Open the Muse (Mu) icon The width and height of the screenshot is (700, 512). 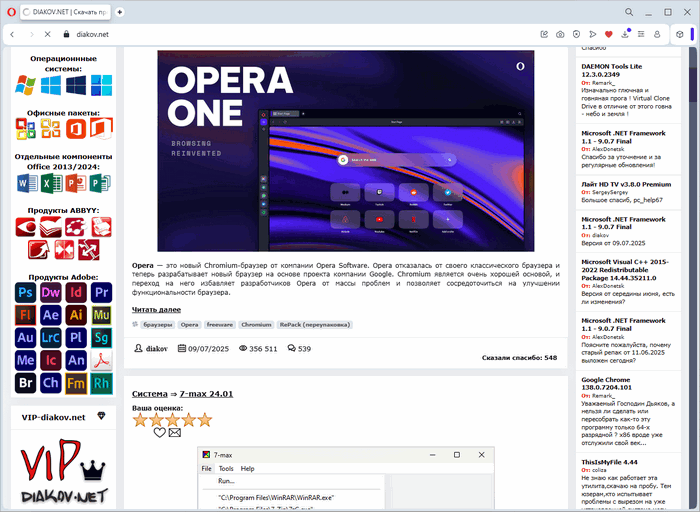tap(101, 315)
